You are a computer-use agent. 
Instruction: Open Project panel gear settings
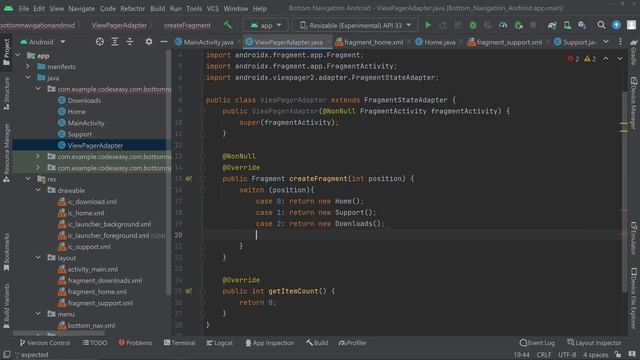(x=149, y=42)
